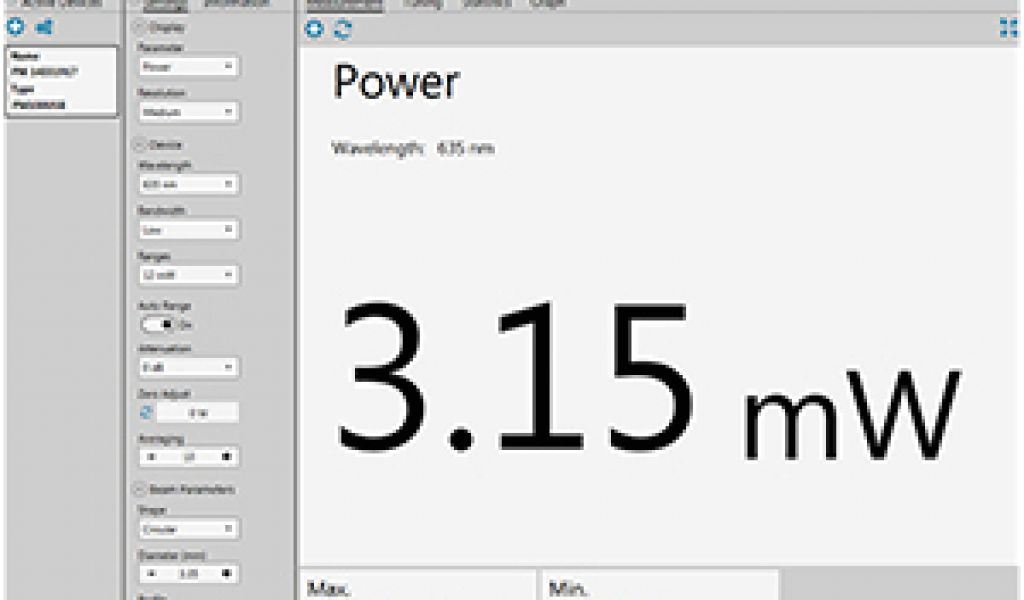Viewport: 1024px width, 600px height.
Task: Decrease the Averaging value
Action: [150, 457]
